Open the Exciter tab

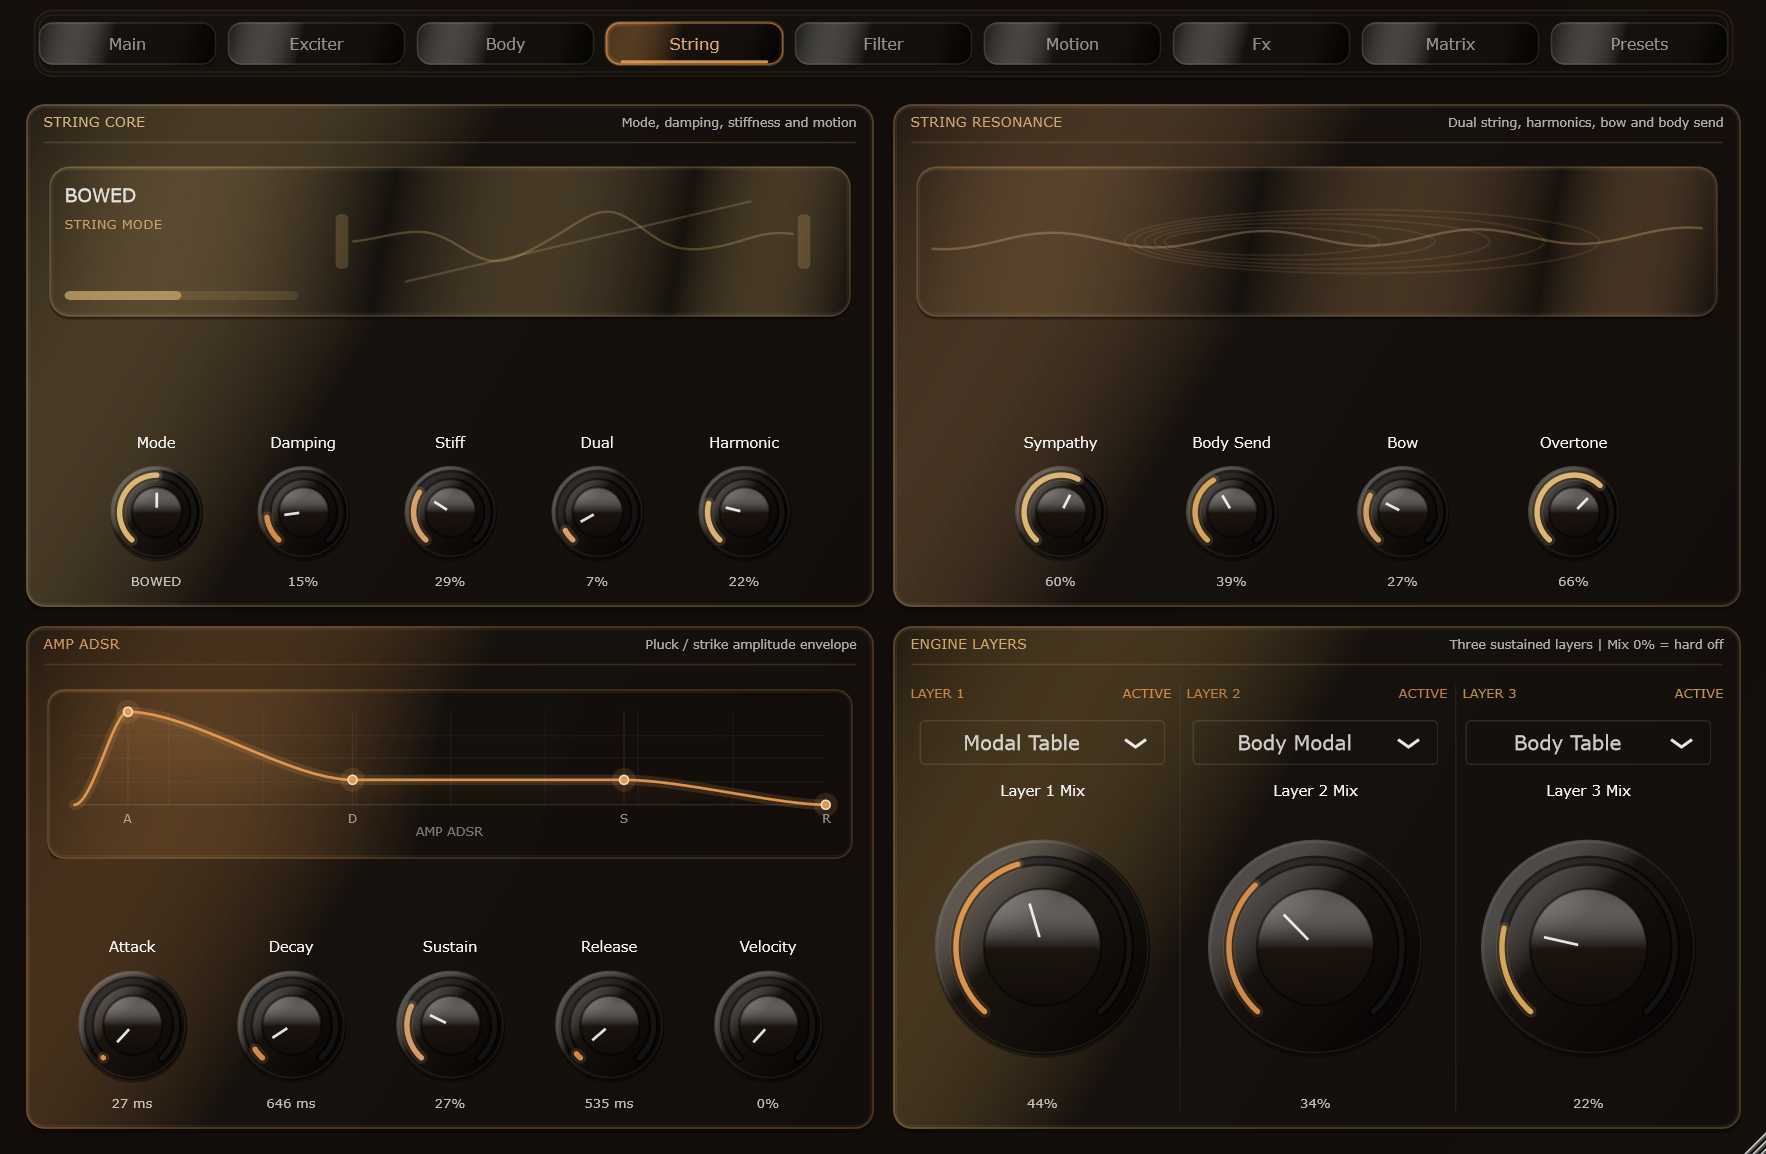pyautogui.click(x=316, y=44)
